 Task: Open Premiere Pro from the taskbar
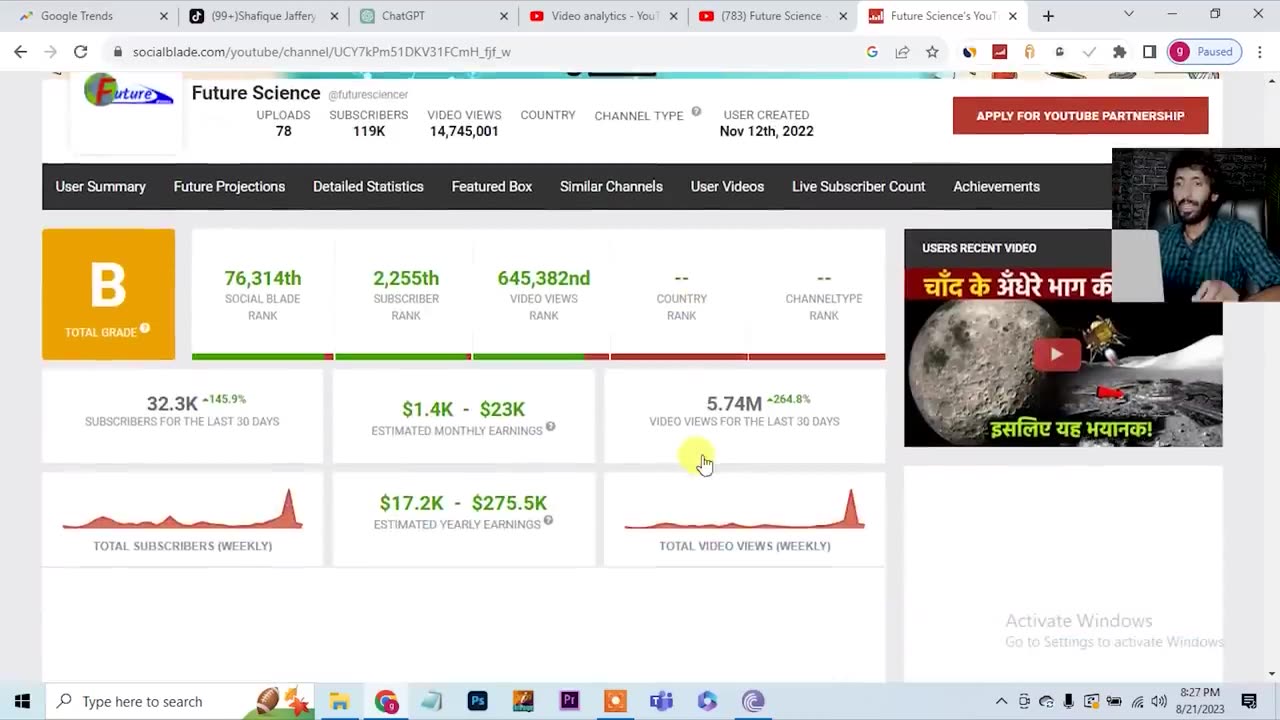tap(569, 701)
